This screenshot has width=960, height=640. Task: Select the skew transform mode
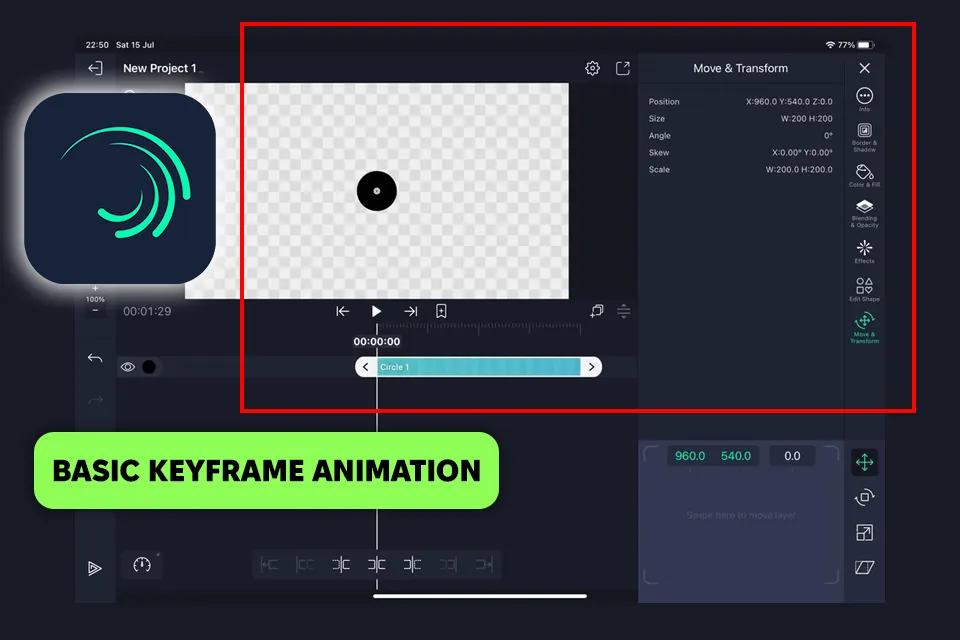click(x=865, y=567)
